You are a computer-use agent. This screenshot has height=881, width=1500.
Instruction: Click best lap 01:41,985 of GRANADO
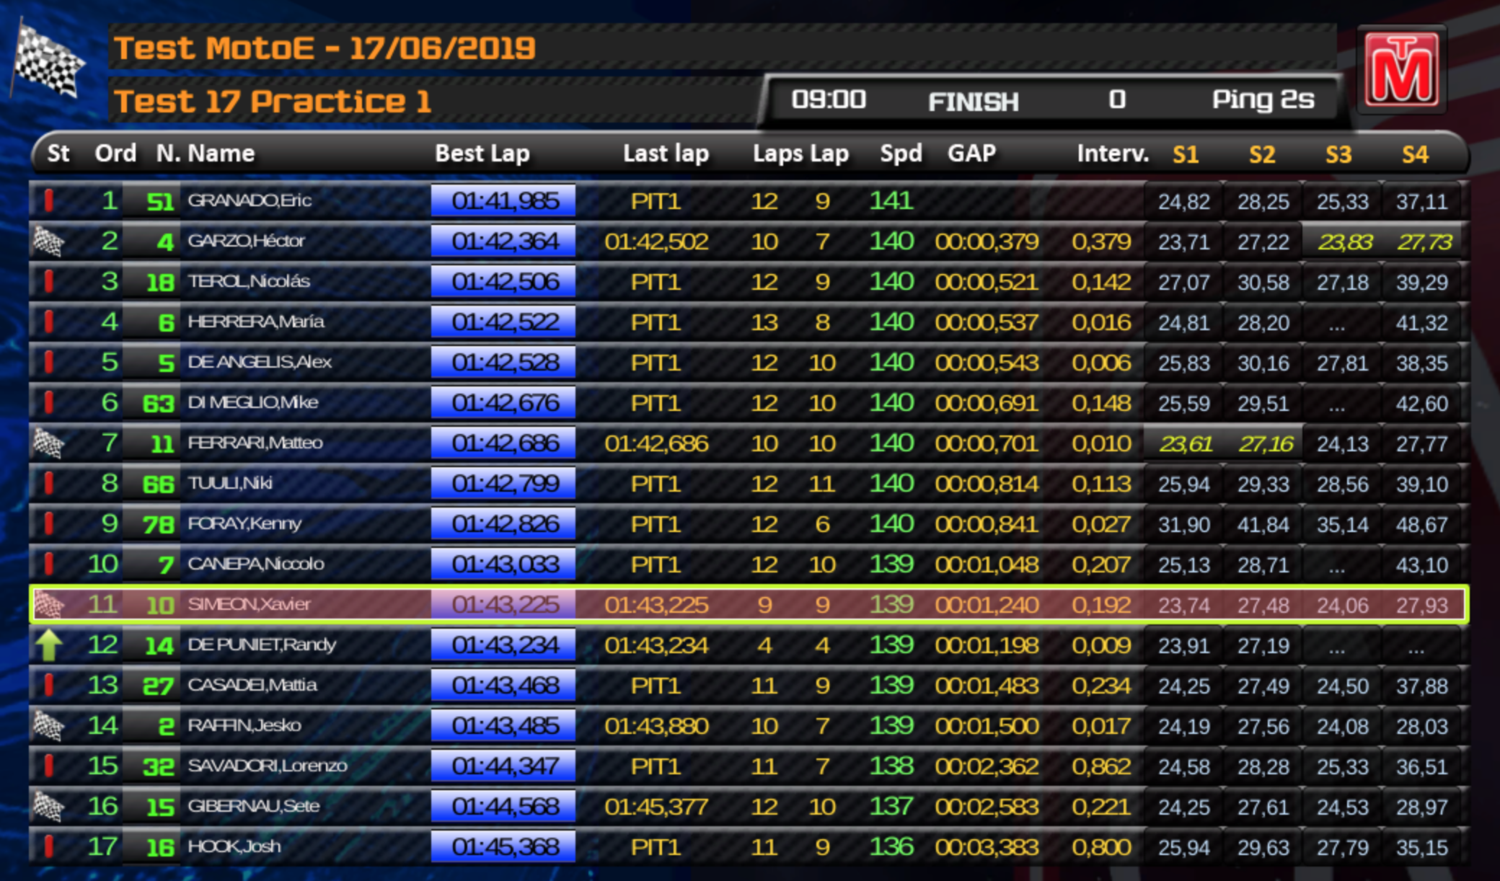[504, 201]
